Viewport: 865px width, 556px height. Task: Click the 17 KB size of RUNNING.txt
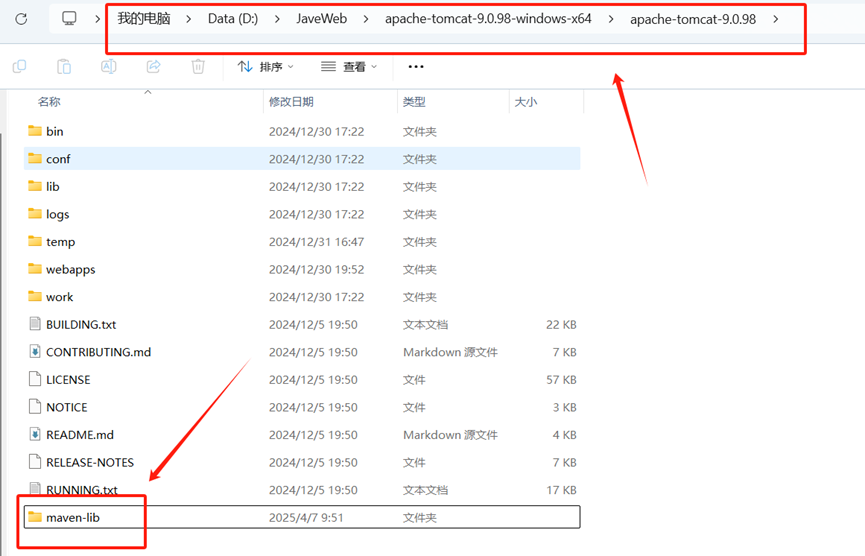pos(561,490)
